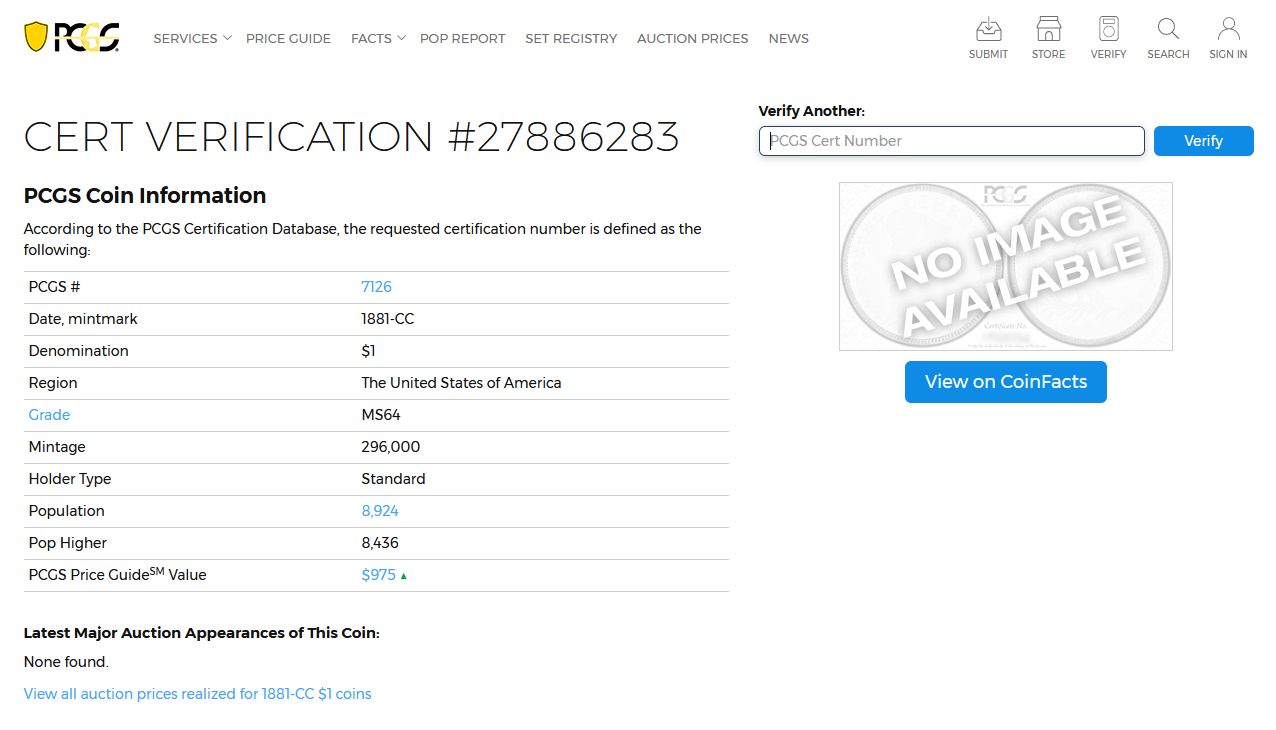
Task: Click the Population 8,924 link
Action: [x=380, y=511]
